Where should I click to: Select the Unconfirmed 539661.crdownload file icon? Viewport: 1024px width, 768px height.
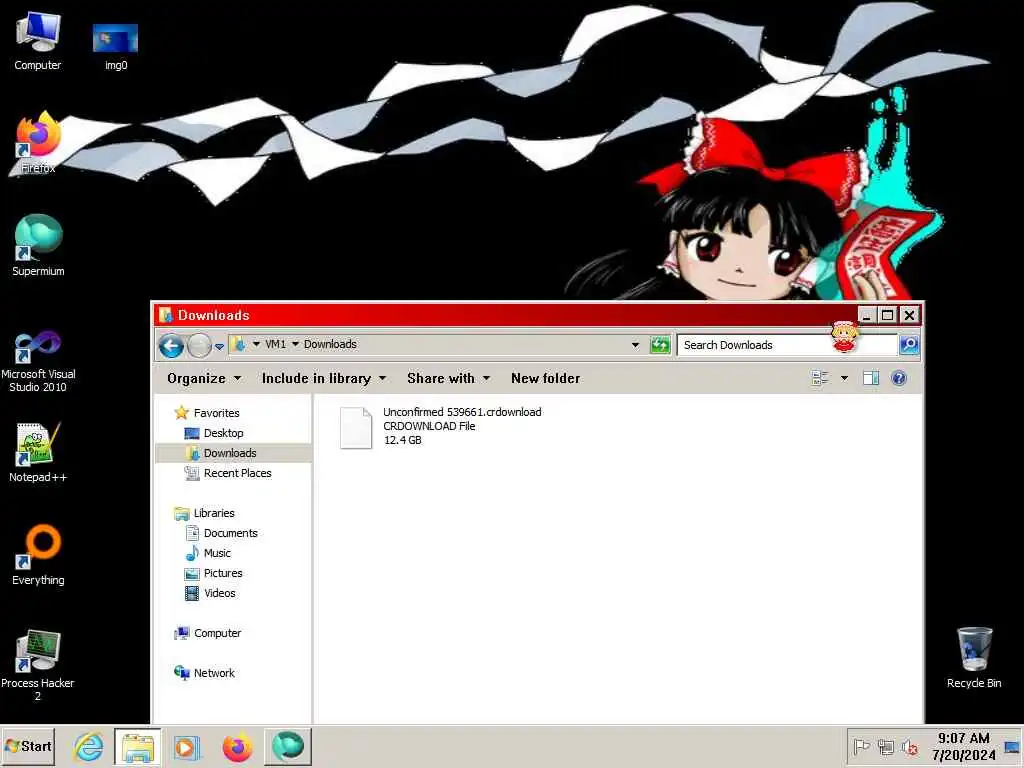356,428
